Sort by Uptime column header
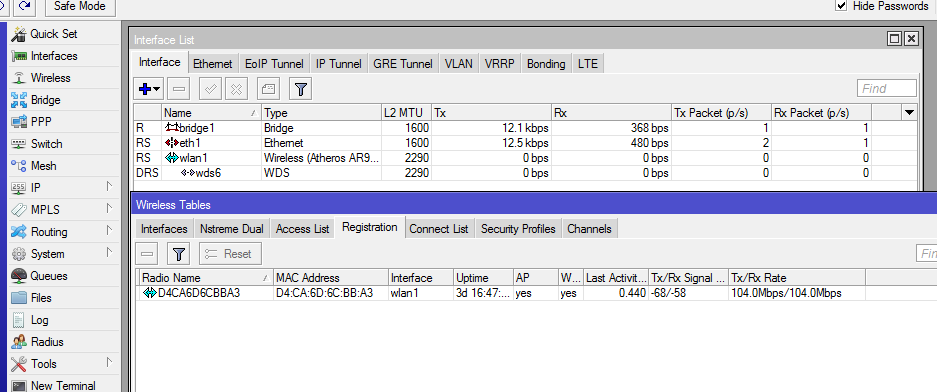The image size is (937, 392). [483, 278]
